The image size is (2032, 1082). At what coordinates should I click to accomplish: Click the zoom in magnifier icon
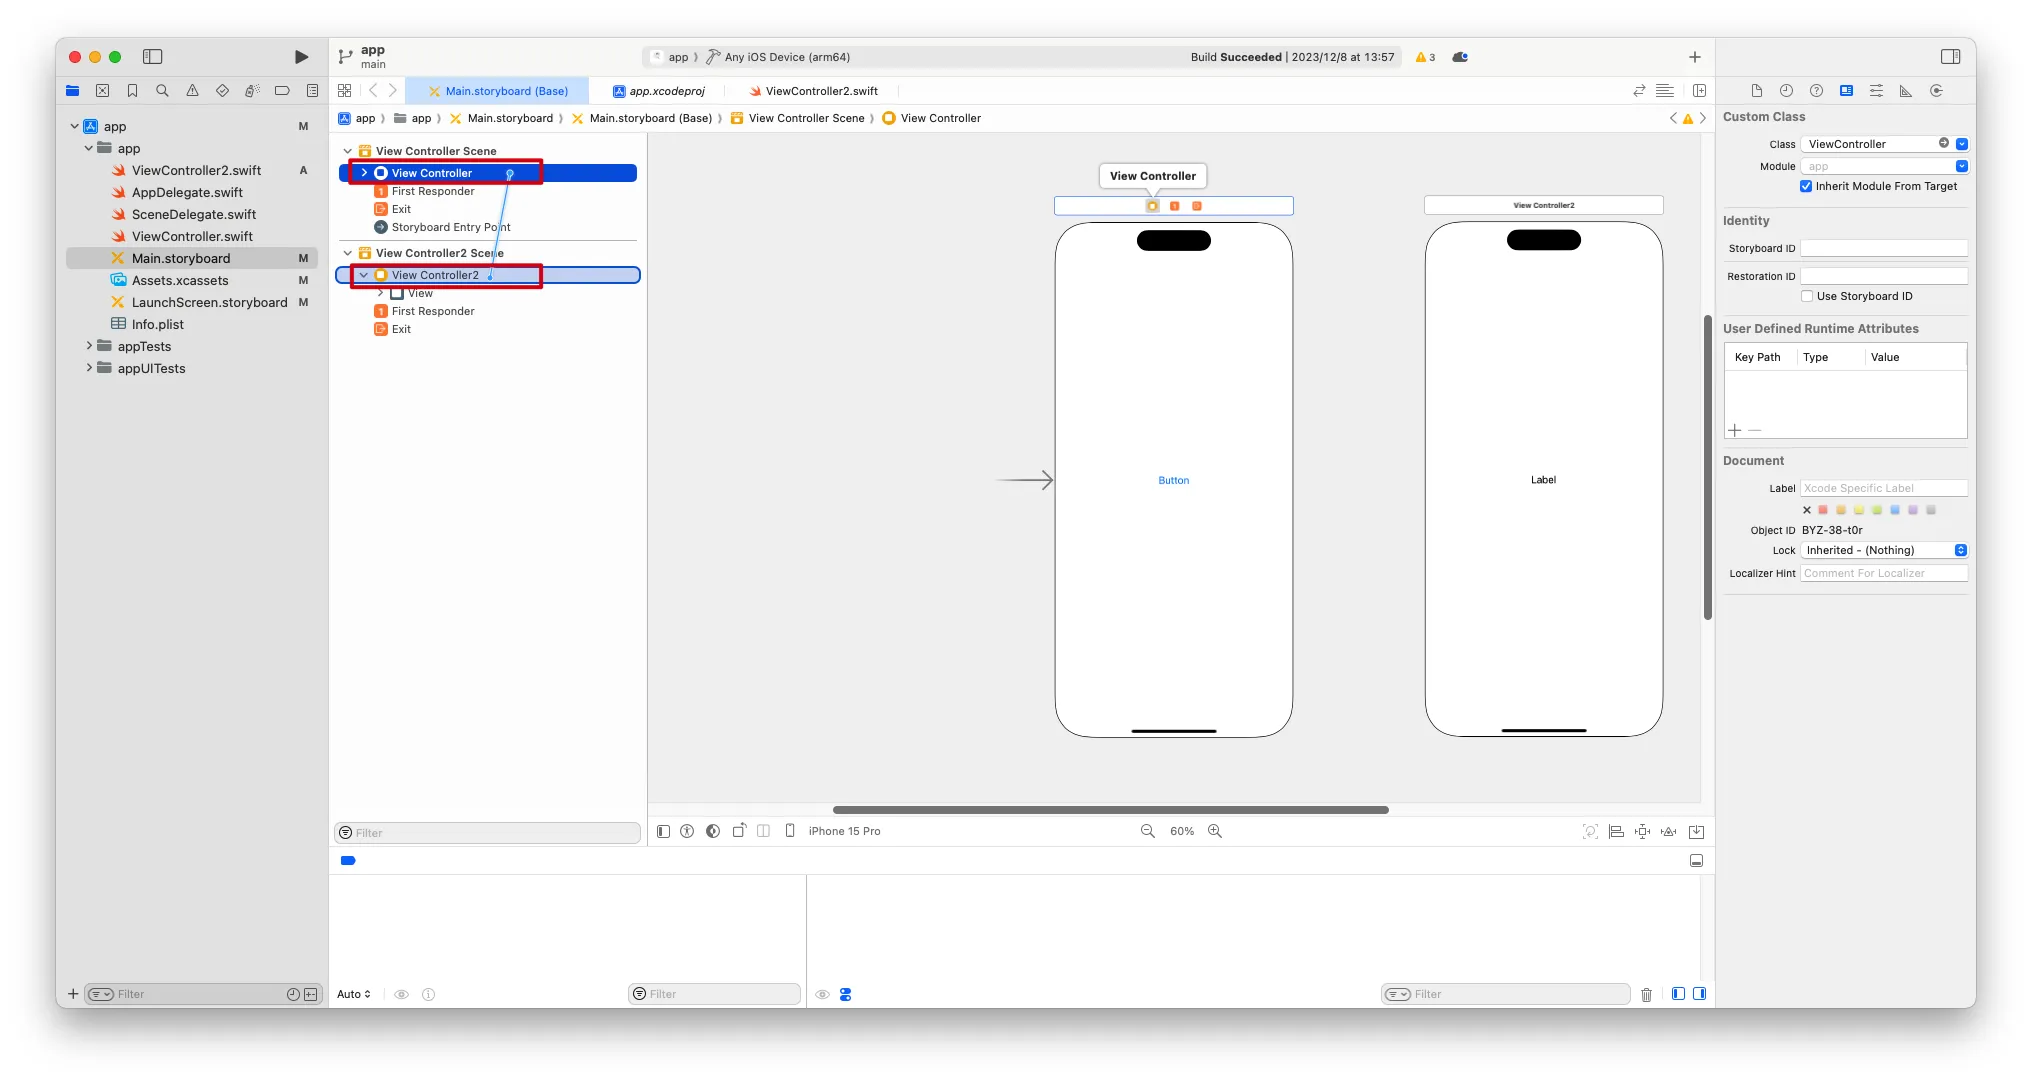tap(1215, 831)
